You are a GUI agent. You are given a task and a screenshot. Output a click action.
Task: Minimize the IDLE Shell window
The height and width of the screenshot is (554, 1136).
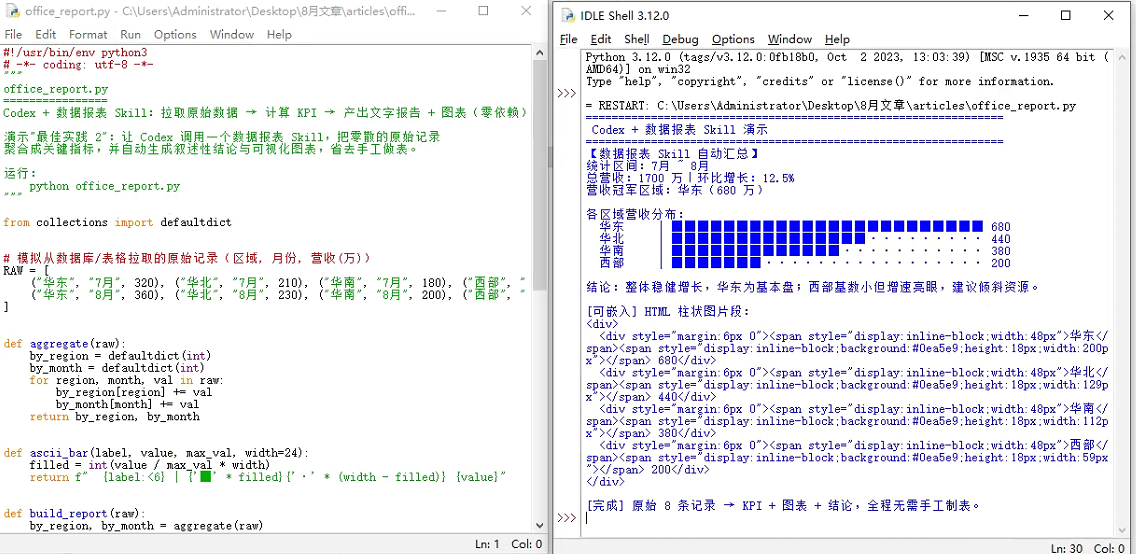pyautogui.click(x=1024, y=15)
